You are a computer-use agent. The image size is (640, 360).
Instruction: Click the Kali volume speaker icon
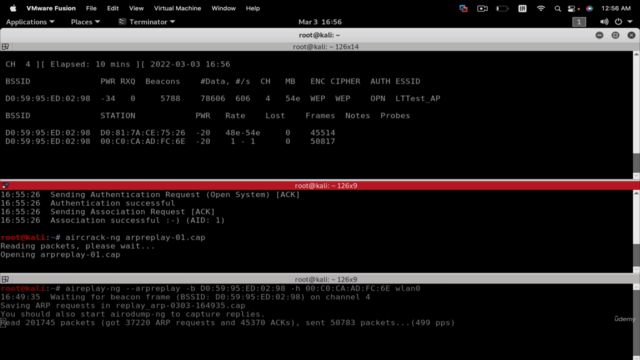[604, 22]
